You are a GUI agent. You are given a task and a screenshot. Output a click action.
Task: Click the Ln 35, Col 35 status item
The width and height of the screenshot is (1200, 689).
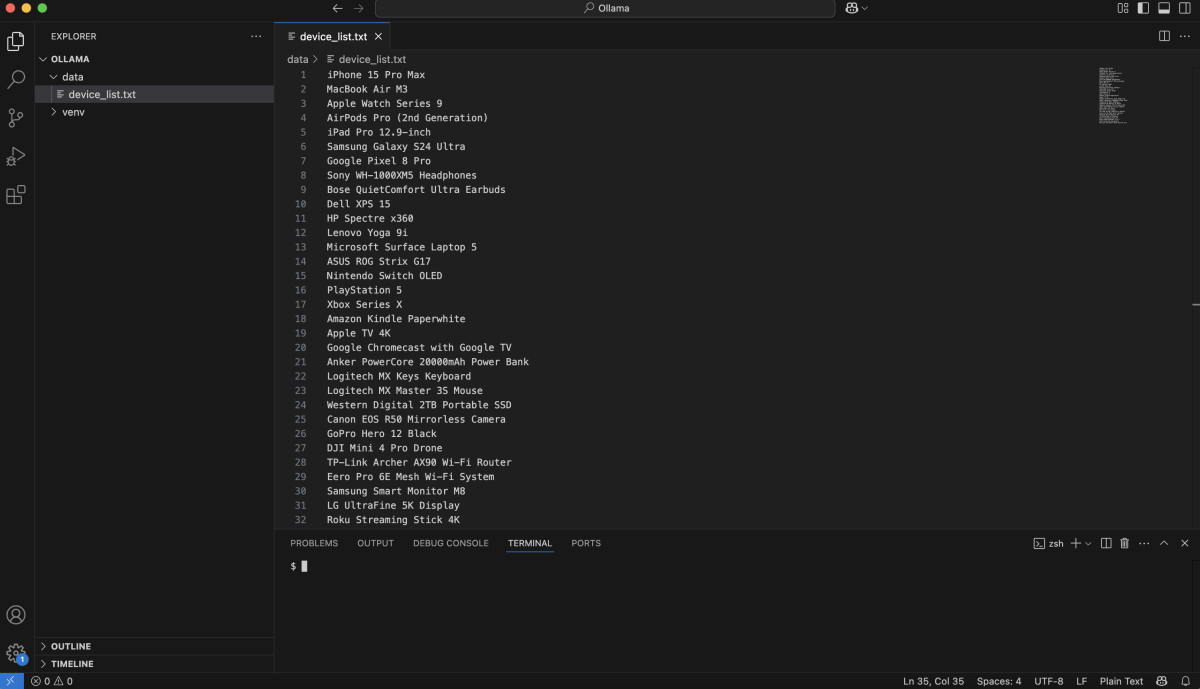point(934,681)
